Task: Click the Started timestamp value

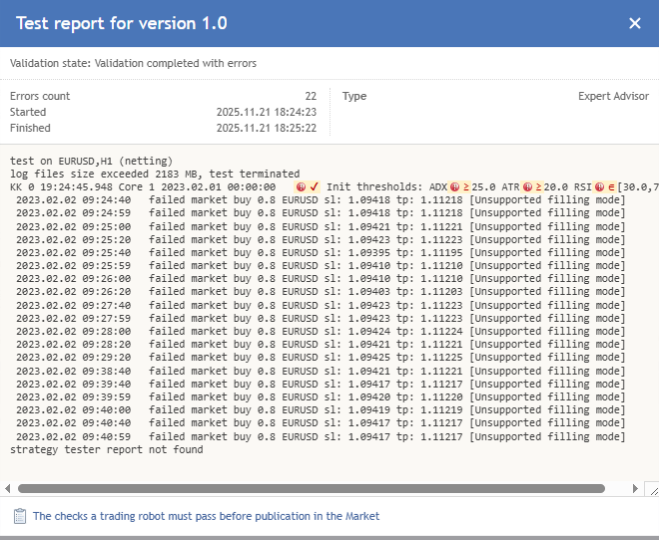Action: pyautogui.click(x=266, y=112)
